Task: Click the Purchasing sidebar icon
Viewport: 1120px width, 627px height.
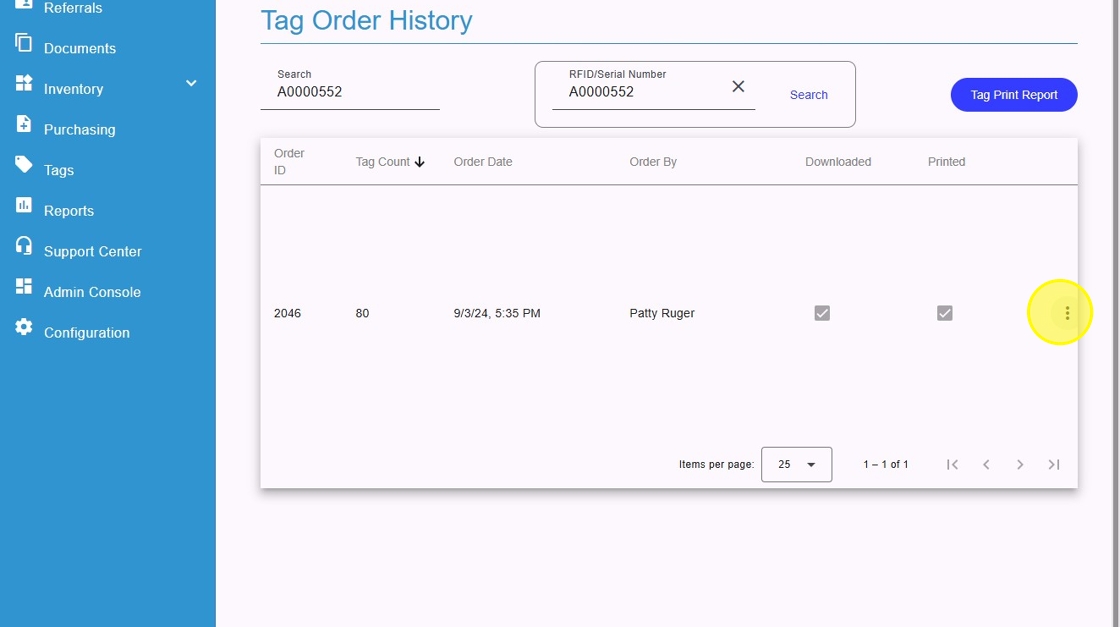Action: tap(24, 124)
